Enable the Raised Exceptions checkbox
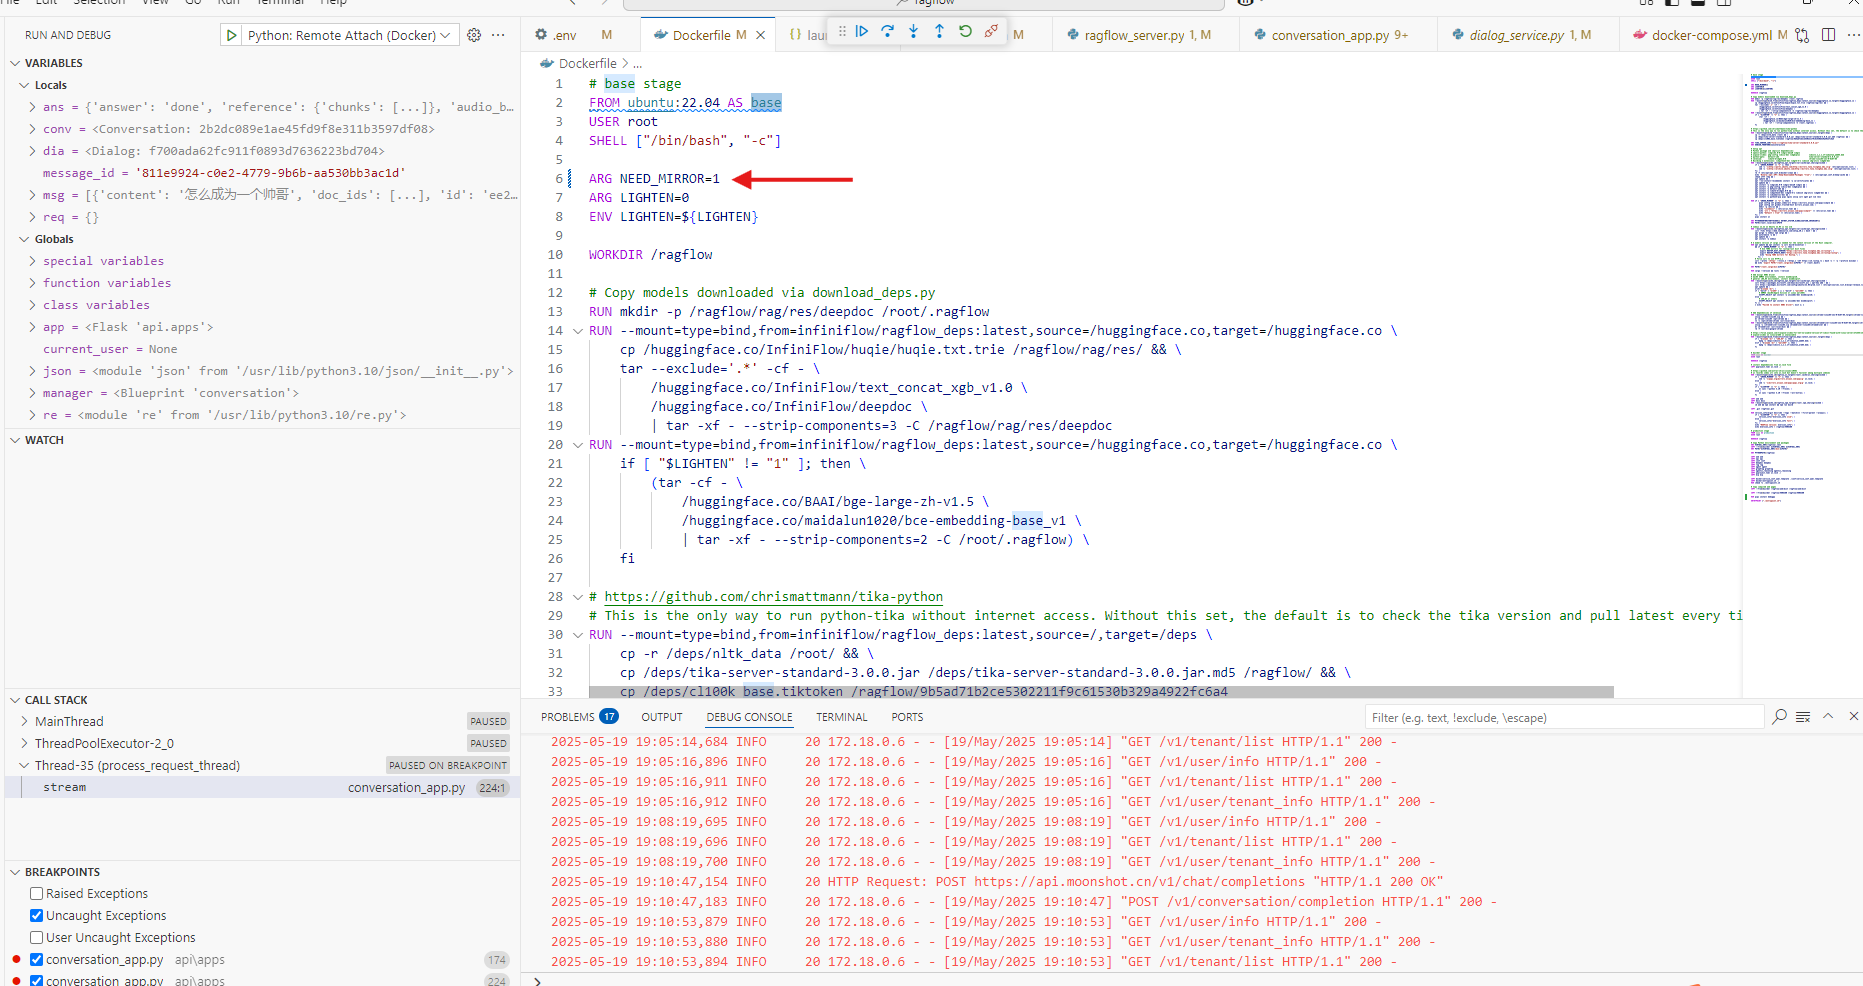1863x986 pixels. click(36, 893)
